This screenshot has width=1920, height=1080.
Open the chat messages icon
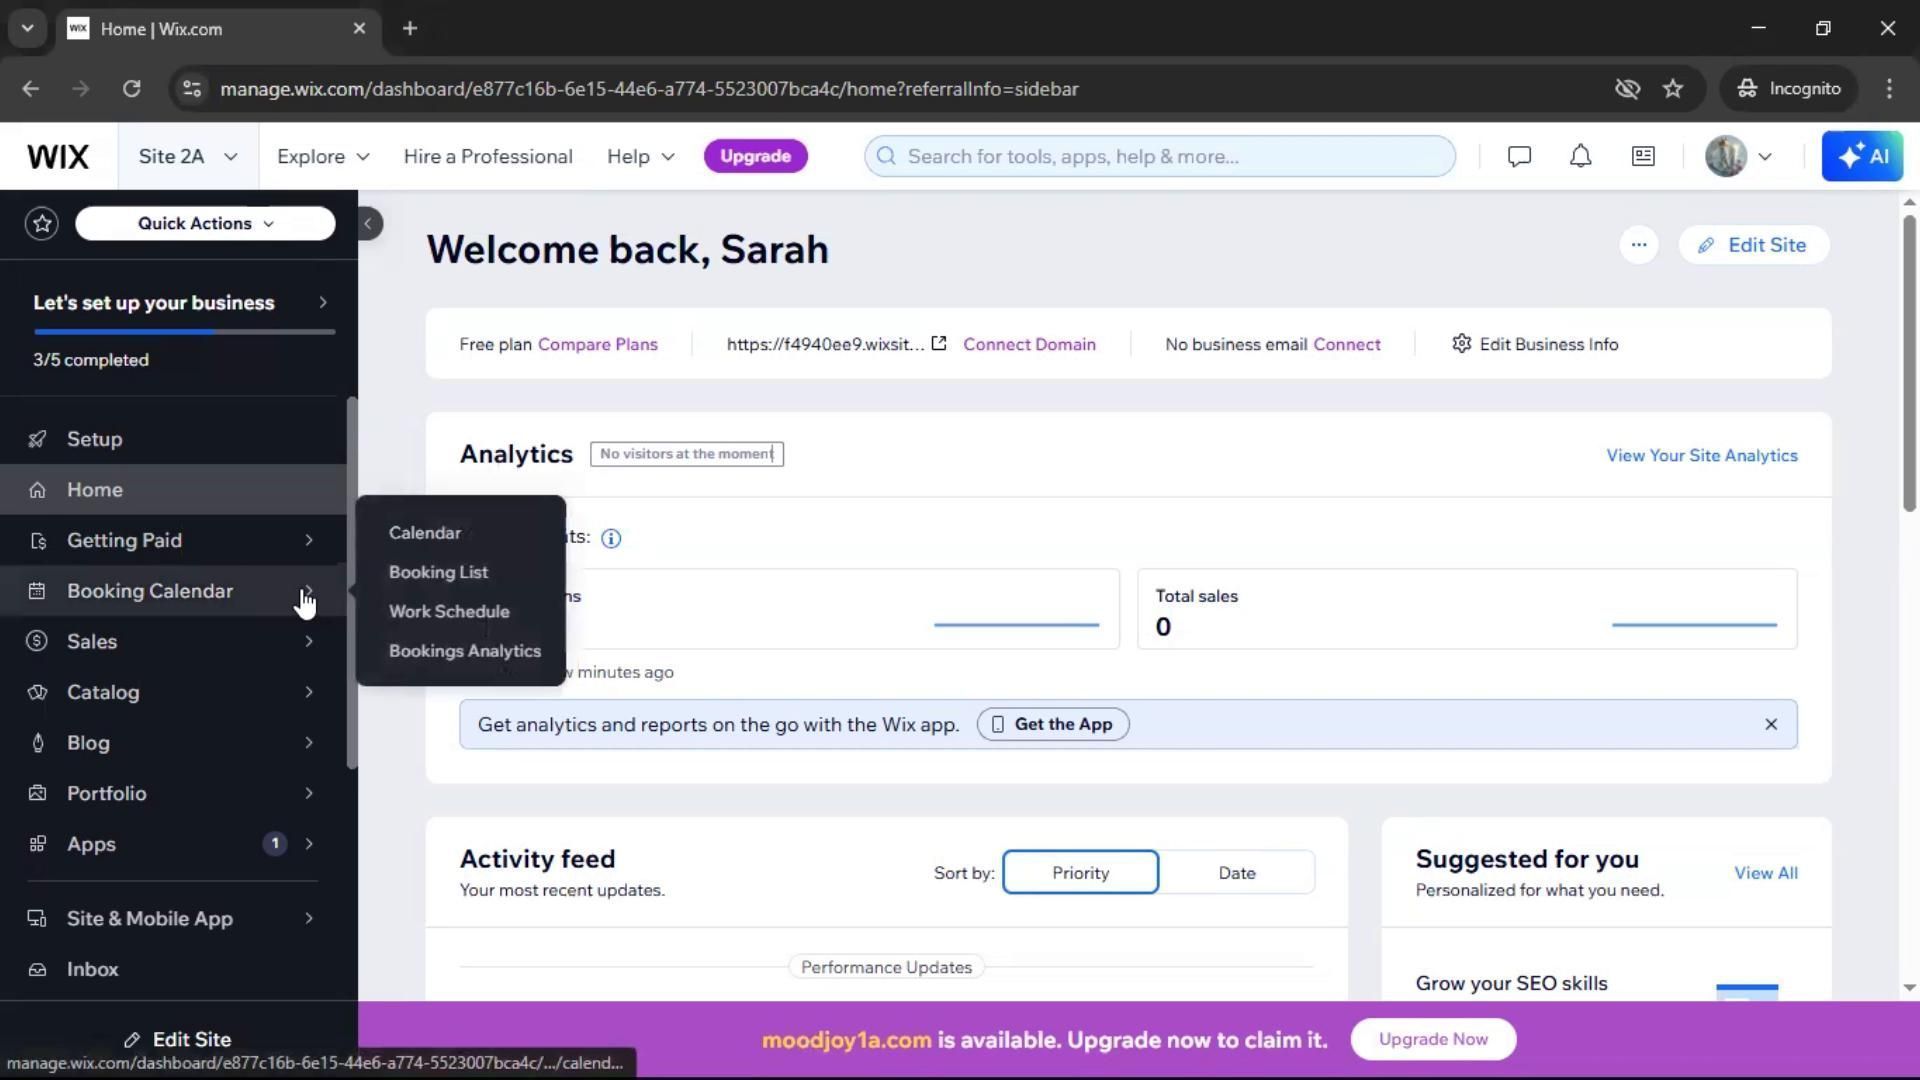(x=1519, y=156)
